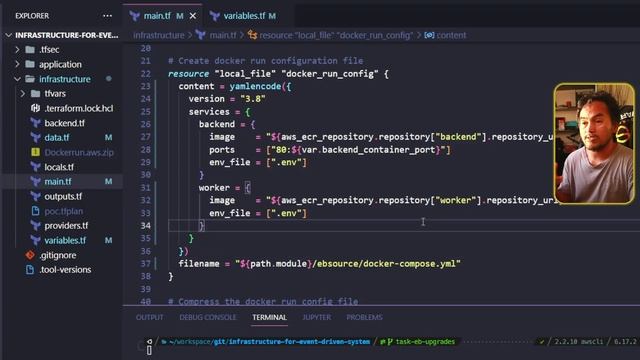Image resolution: width=640 pixels, height=360 pixels.
Task: Click file icon beside .tool-versions
Action: pos(30,270)
